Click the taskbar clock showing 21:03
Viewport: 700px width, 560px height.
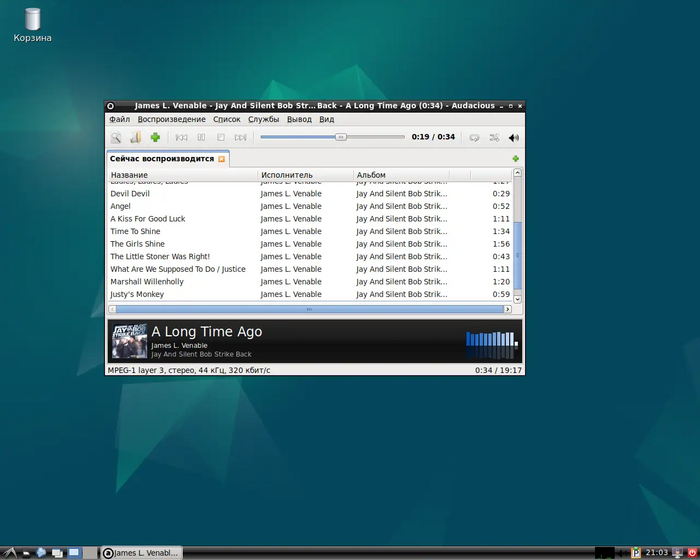pyautogui.click(x=656, y=552)
